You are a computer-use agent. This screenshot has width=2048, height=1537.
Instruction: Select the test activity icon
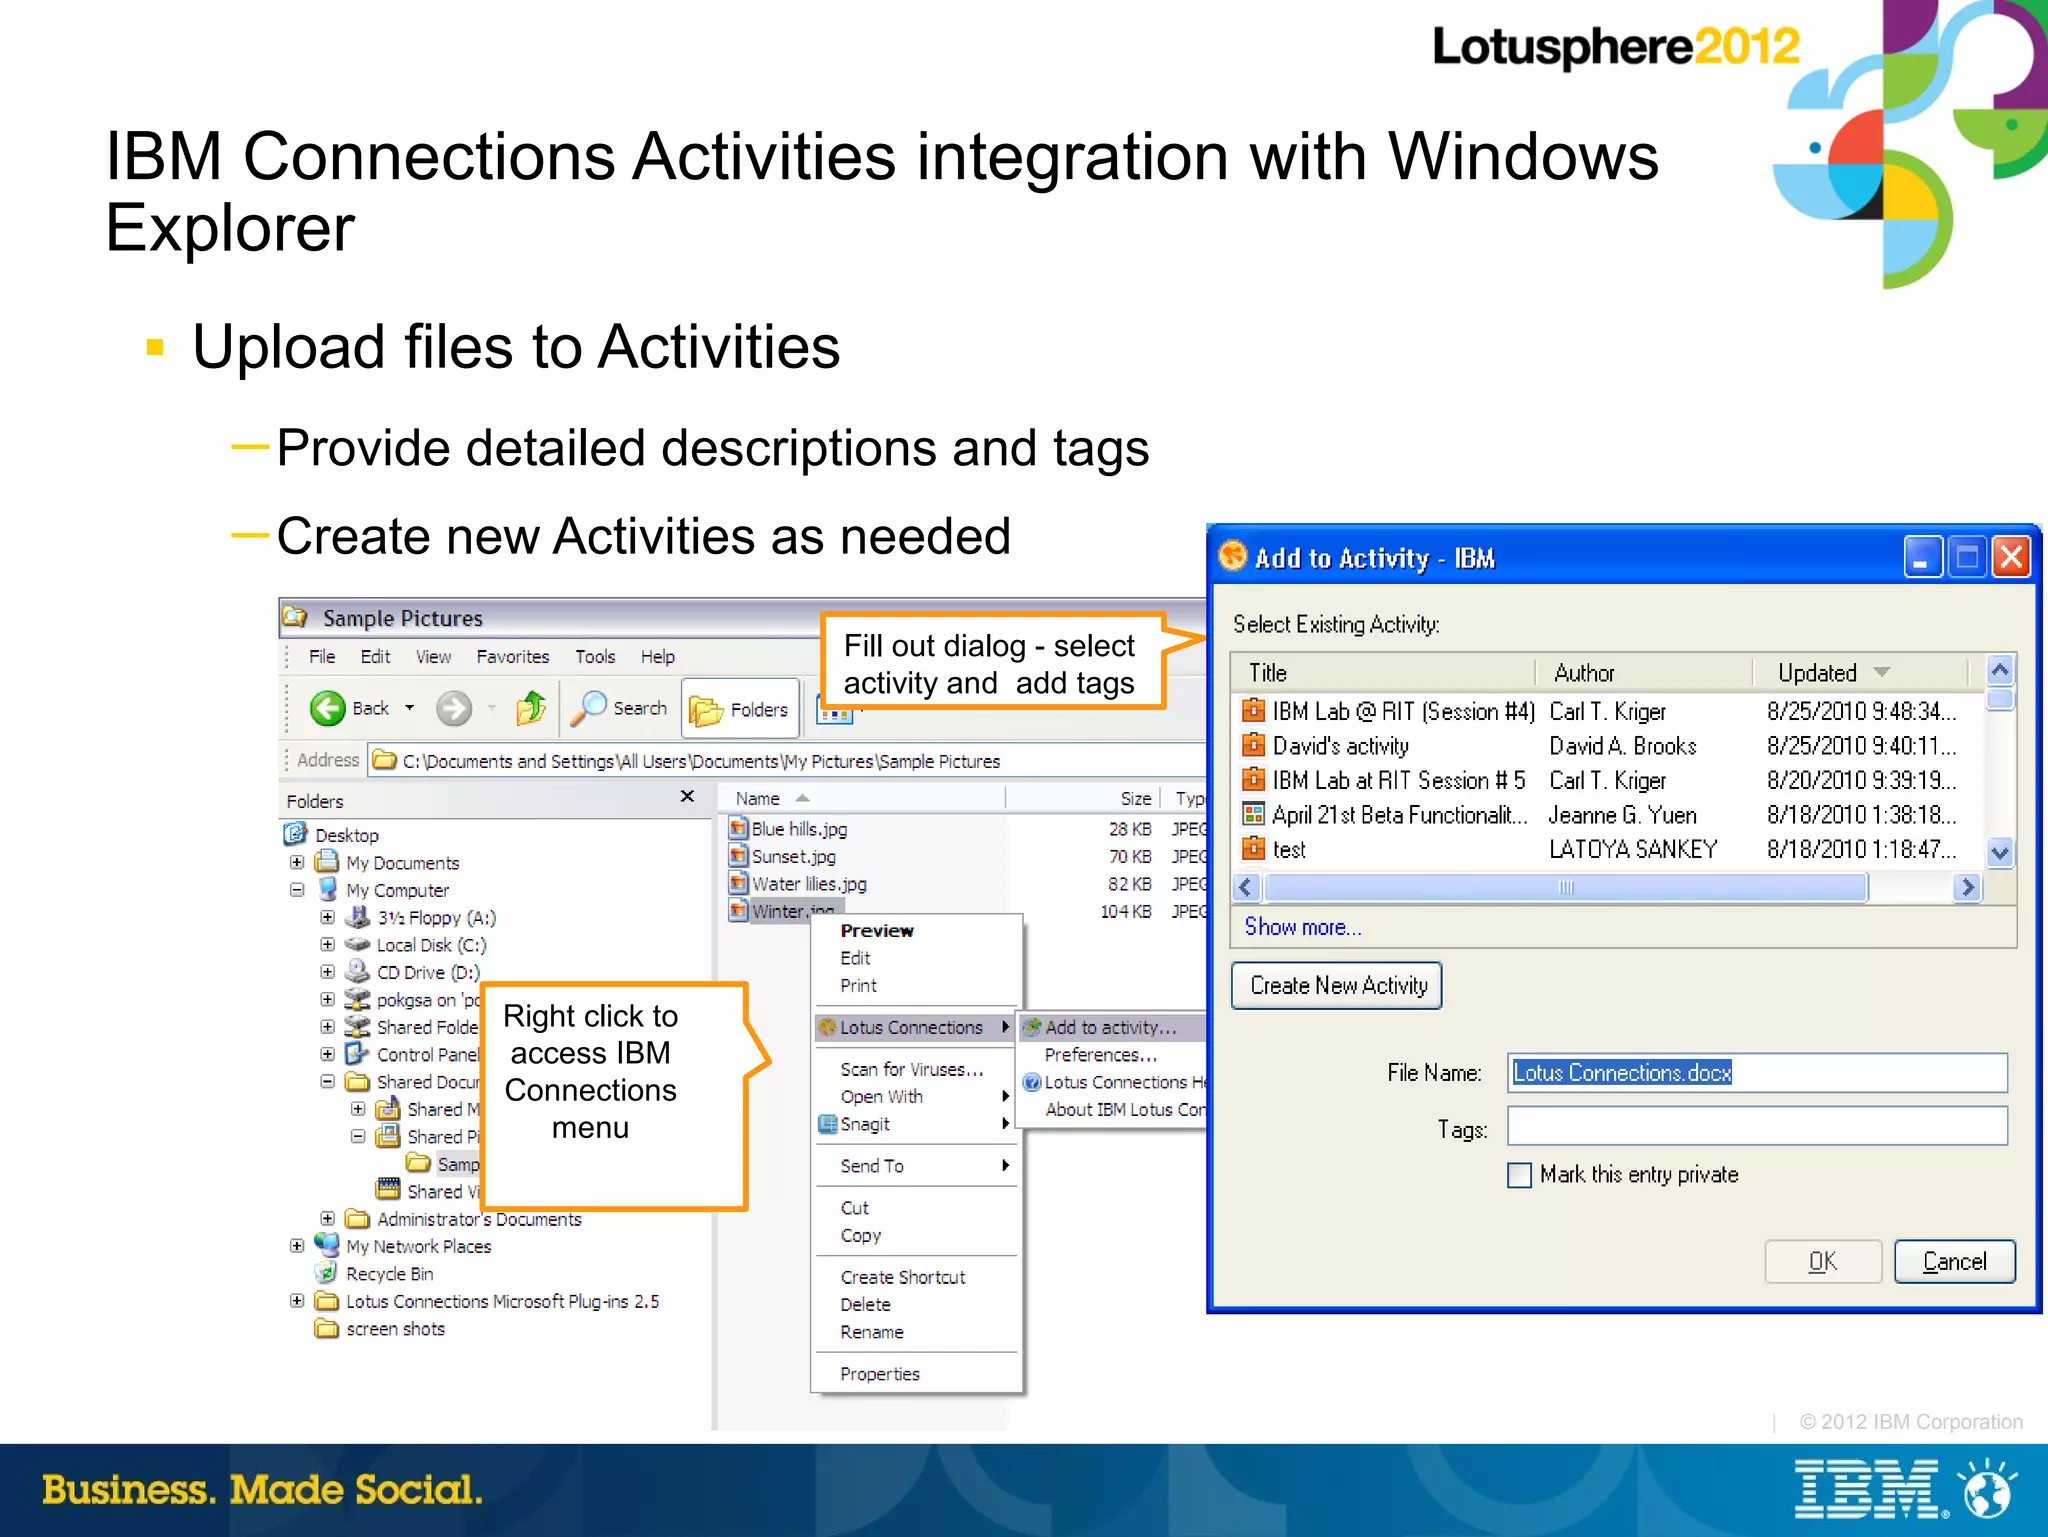1253,848
